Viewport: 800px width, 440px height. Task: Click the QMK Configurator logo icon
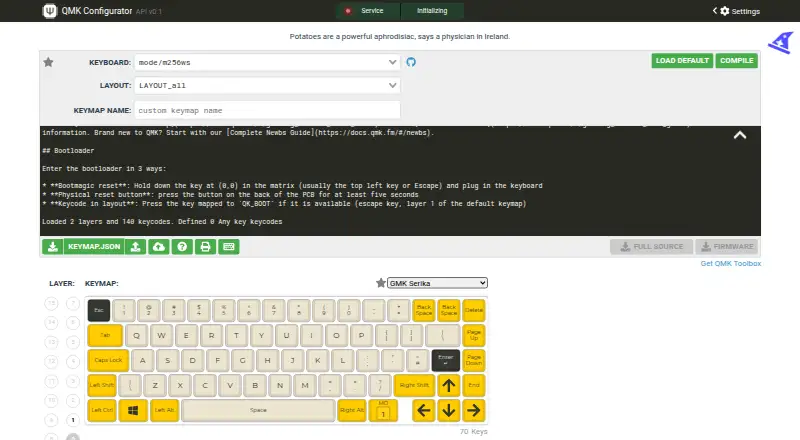(49, 11)
